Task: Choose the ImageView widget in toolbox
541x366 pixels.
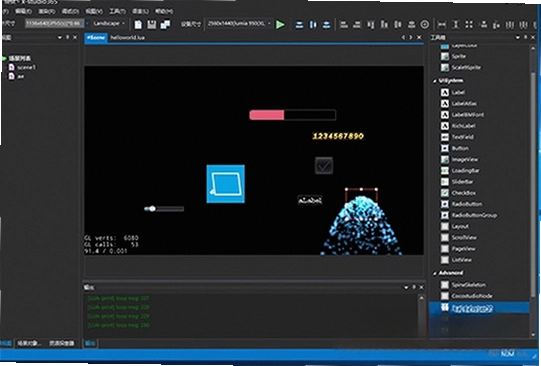Action: click(465, 159)
